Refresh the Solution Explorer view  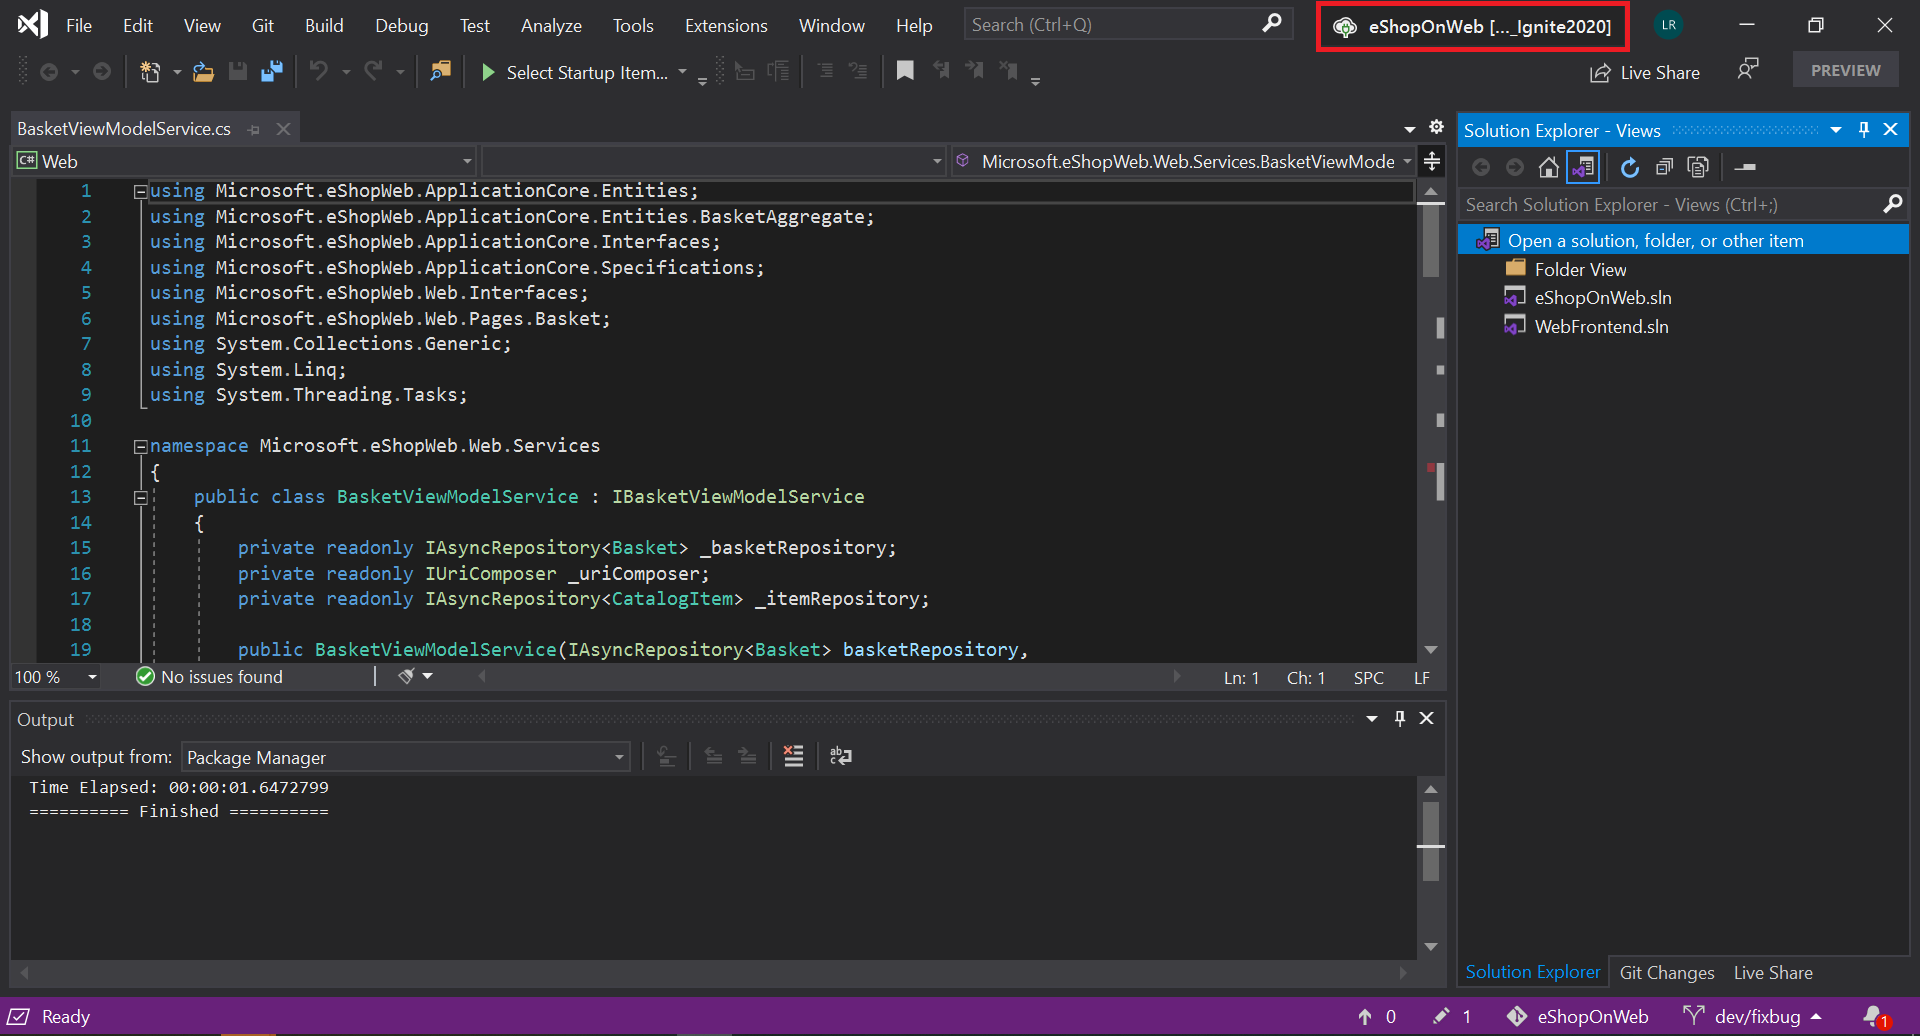click(x=1629, y=167)
